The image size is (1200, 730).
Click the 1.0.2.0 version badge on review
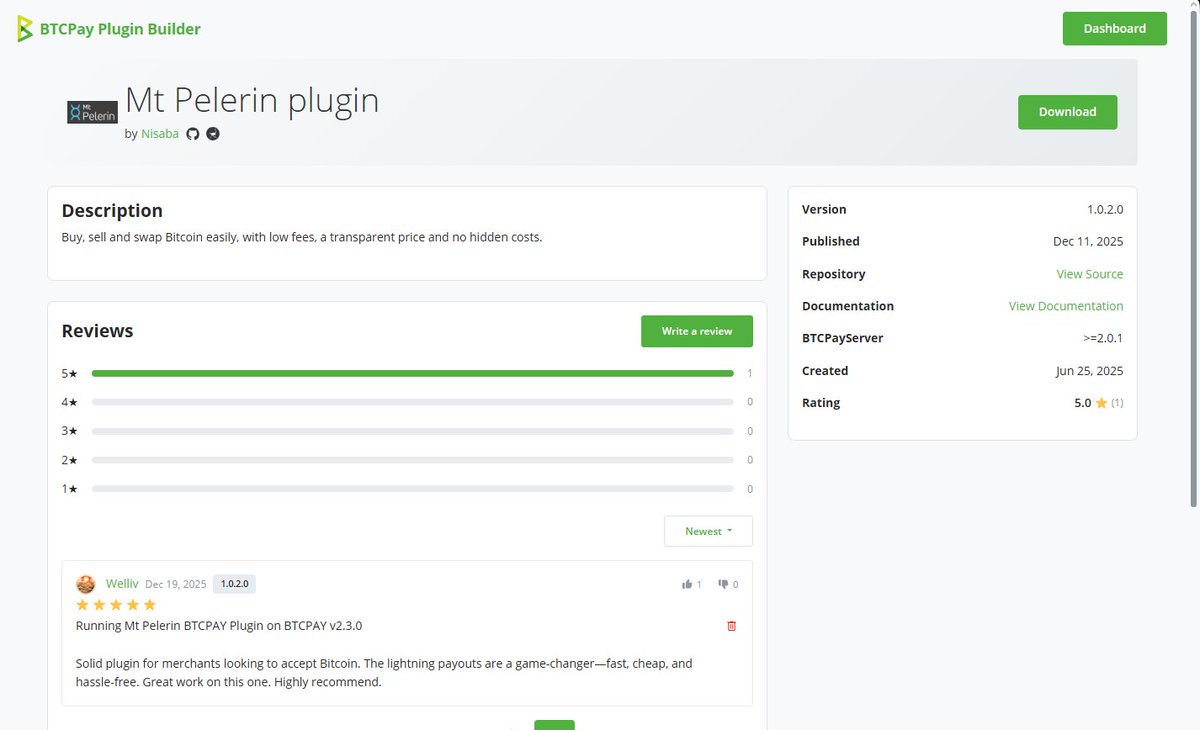(235, 584)
